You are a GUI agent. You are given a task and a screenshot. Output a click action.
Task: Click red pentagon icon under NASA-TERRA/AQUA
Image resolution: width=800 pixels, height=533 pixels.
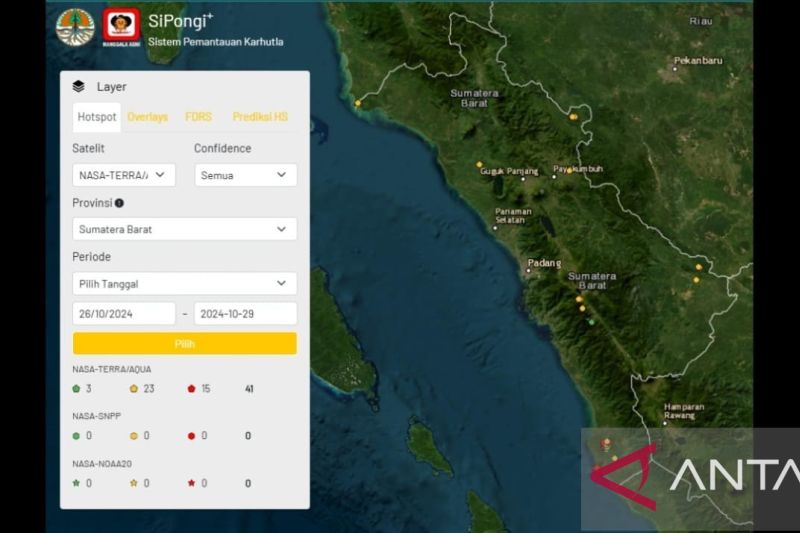click(x=191, y=389)
